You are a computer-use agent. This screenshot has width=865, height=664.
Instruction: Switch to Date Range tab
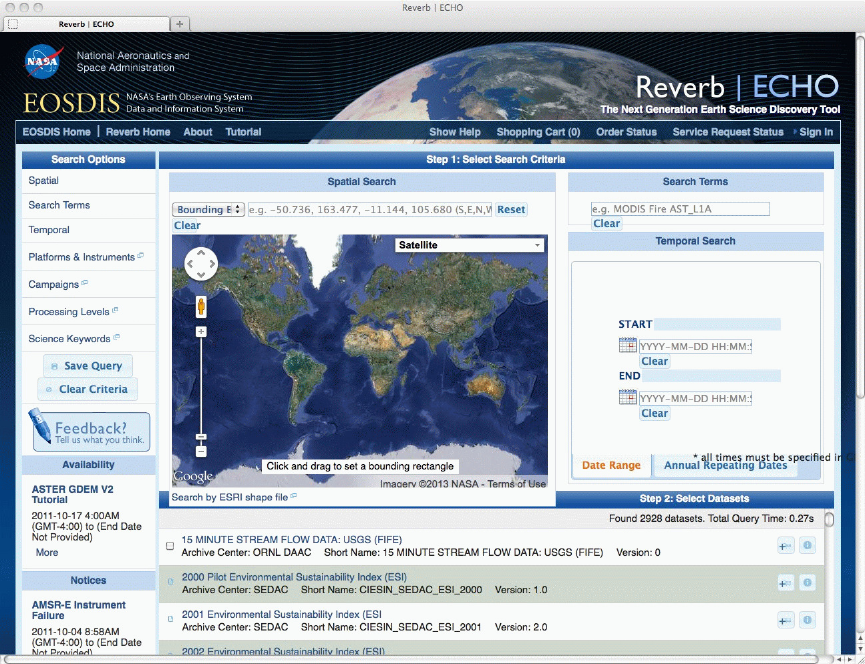[x=611, y=465]
